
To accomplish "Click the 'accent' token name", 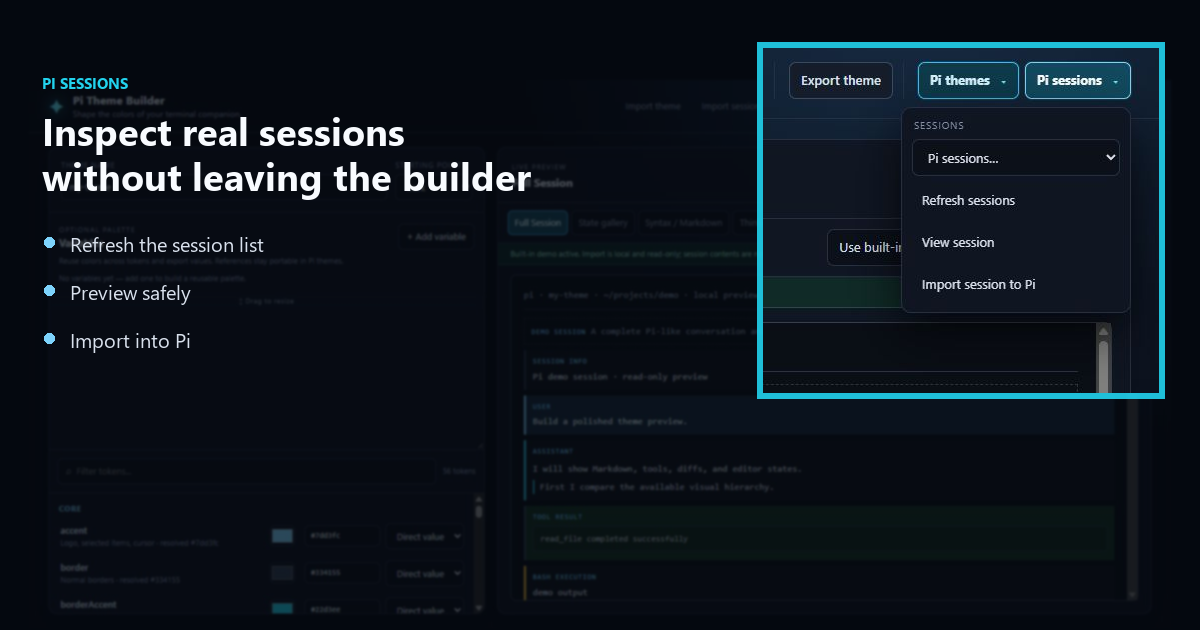I will pos(74,531).
